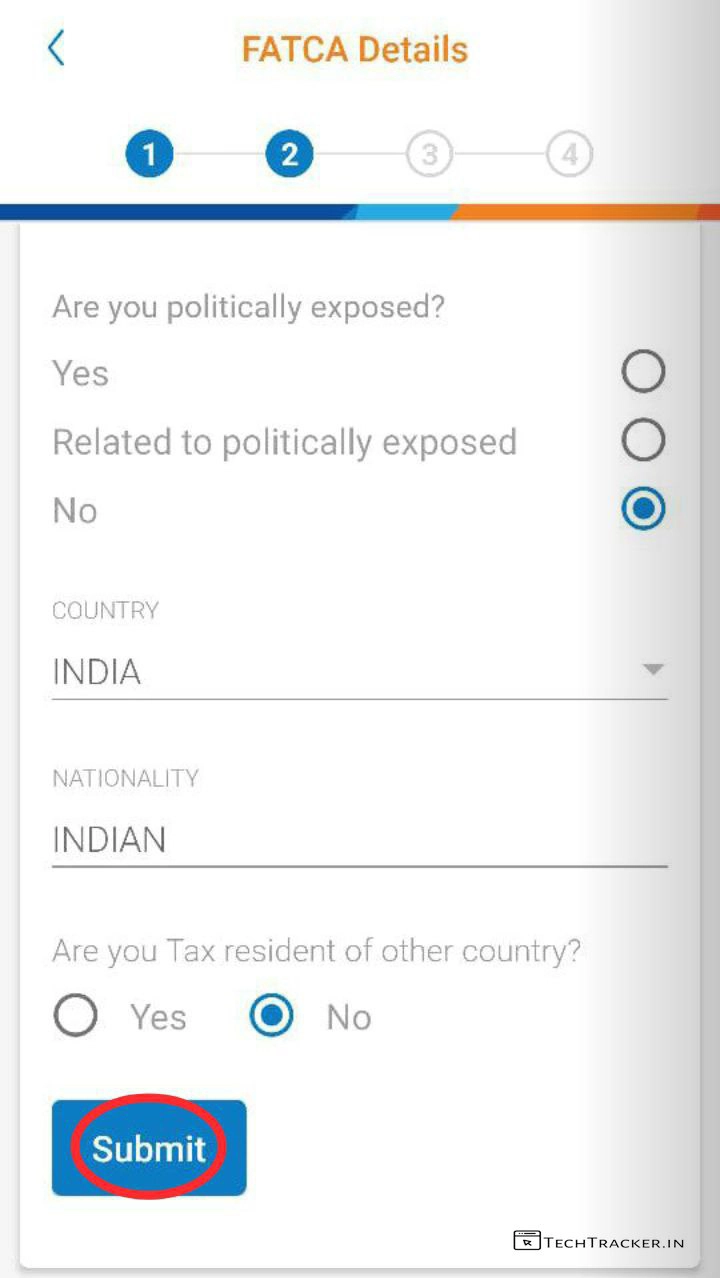Choose Related to politically exposed option
This screenshot has width=720, height=1278.
point(643,441)
